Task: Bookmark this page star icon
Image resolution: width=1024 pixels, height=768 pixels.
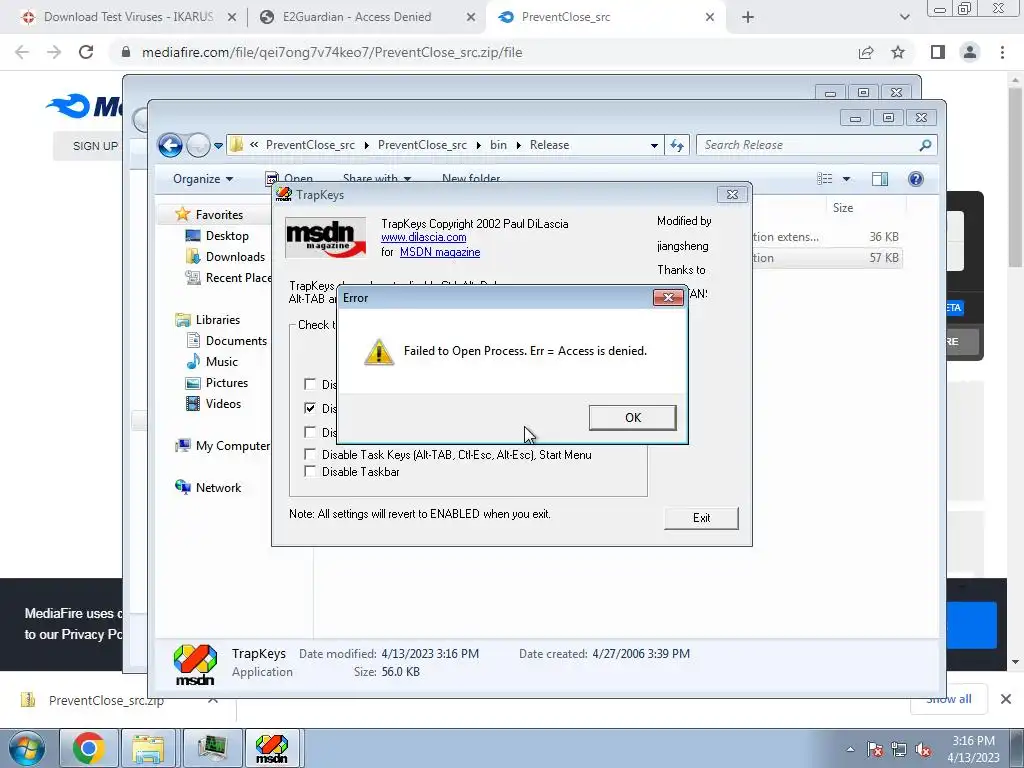Action: coord(898,52)
